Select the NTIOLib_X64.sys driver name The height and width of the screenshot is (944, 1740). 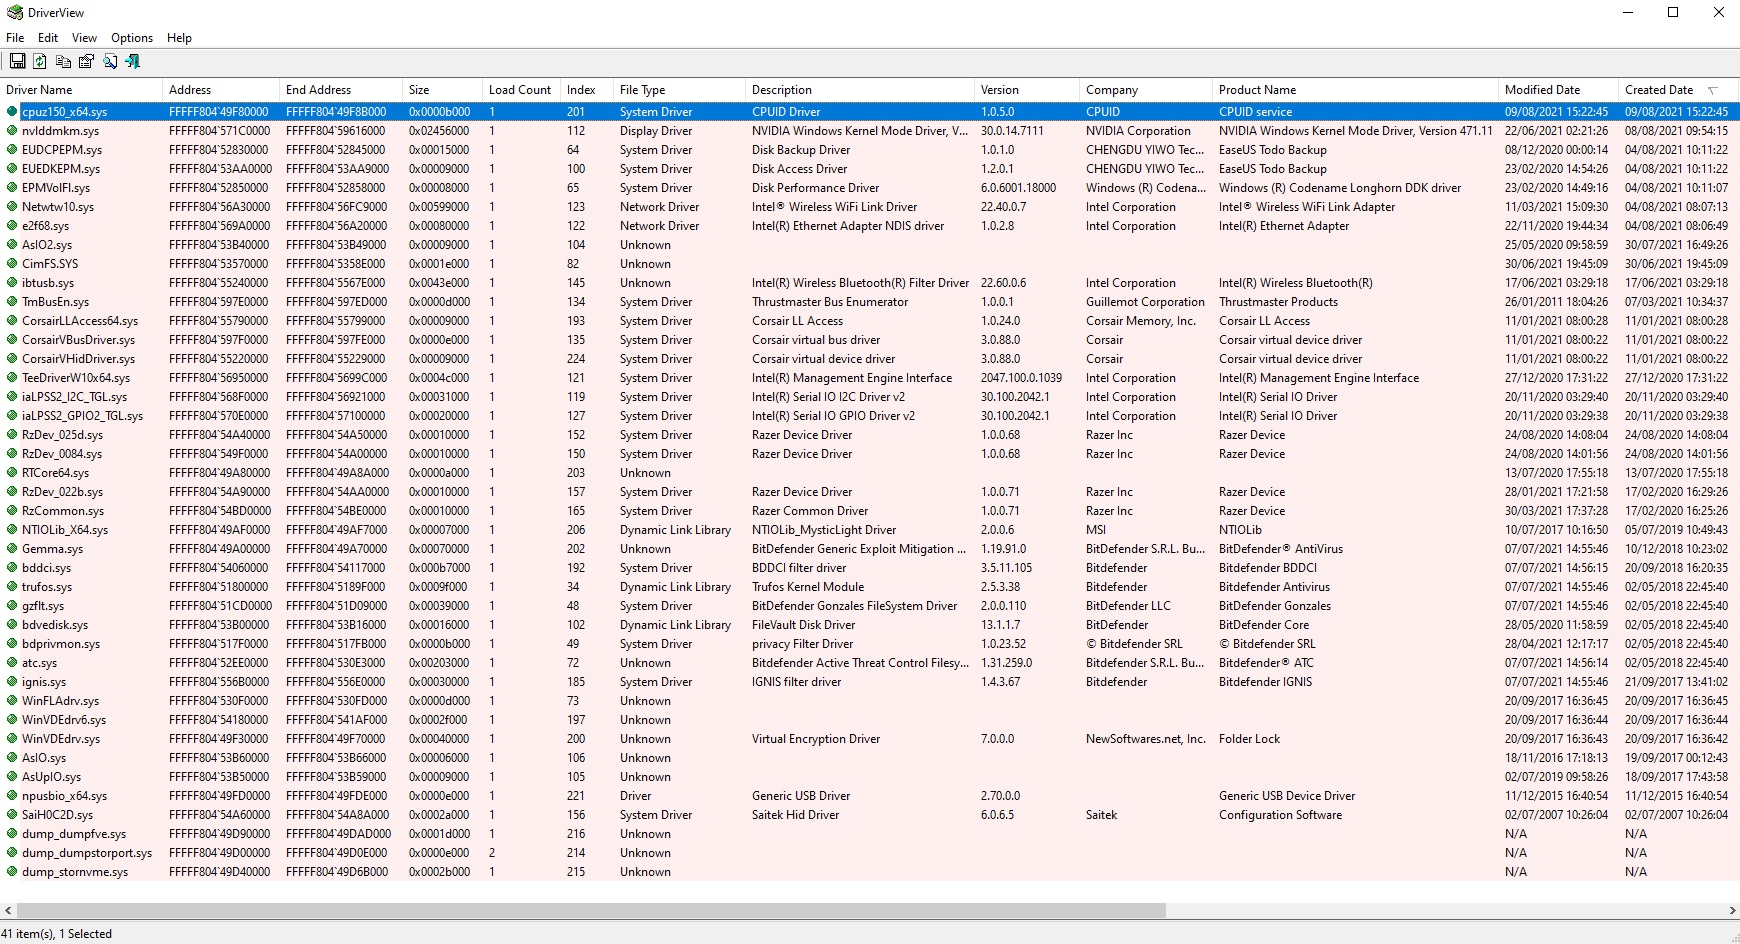click(65, 530)
